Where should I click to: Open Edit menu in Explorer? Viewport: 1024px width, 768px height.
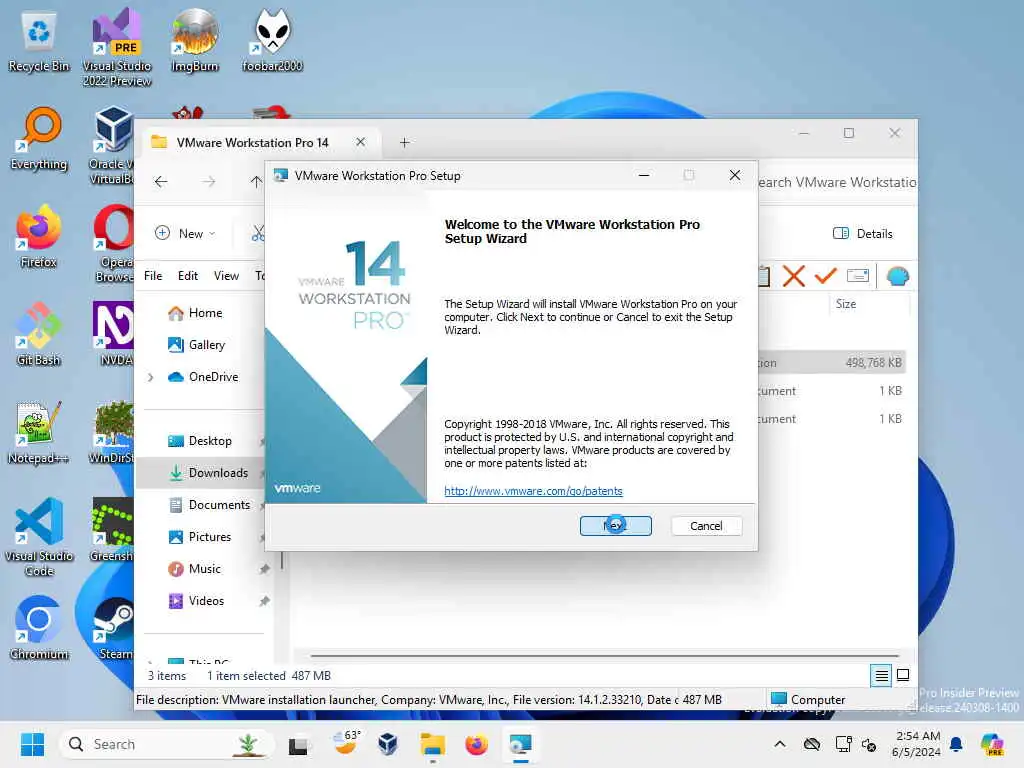pos(187,276)
